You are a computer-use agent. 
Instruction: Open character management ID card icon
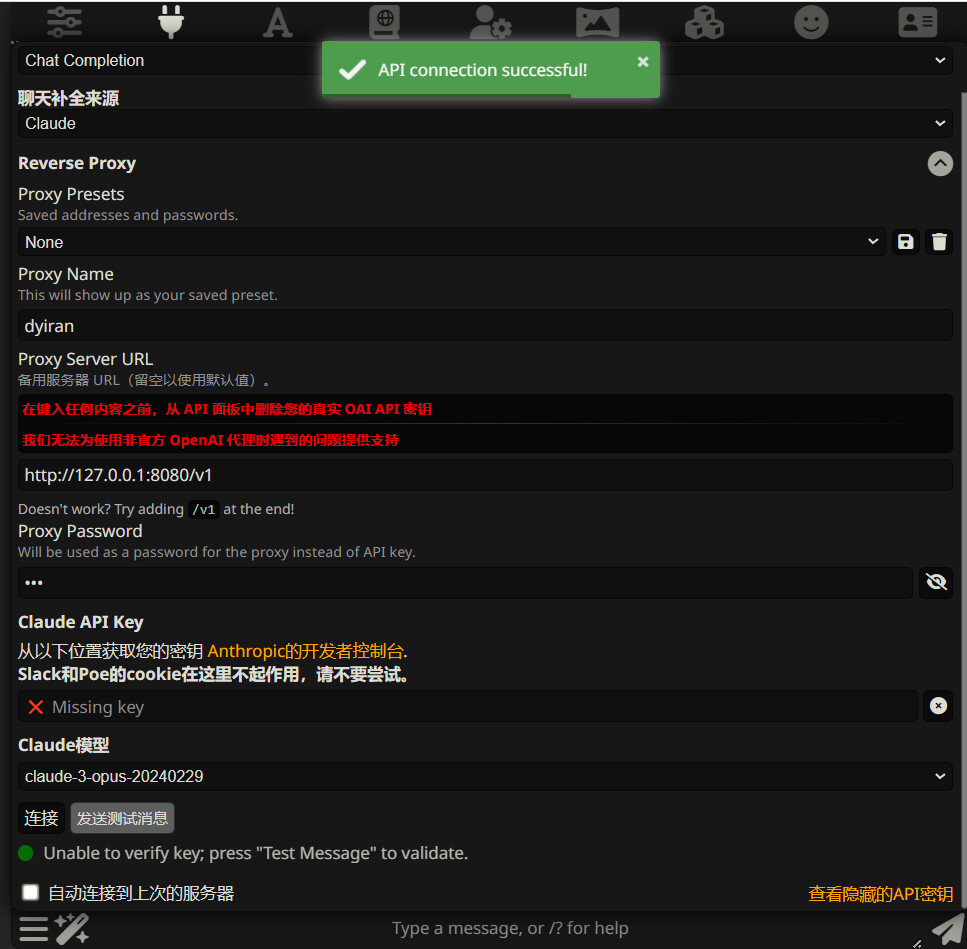917,21
